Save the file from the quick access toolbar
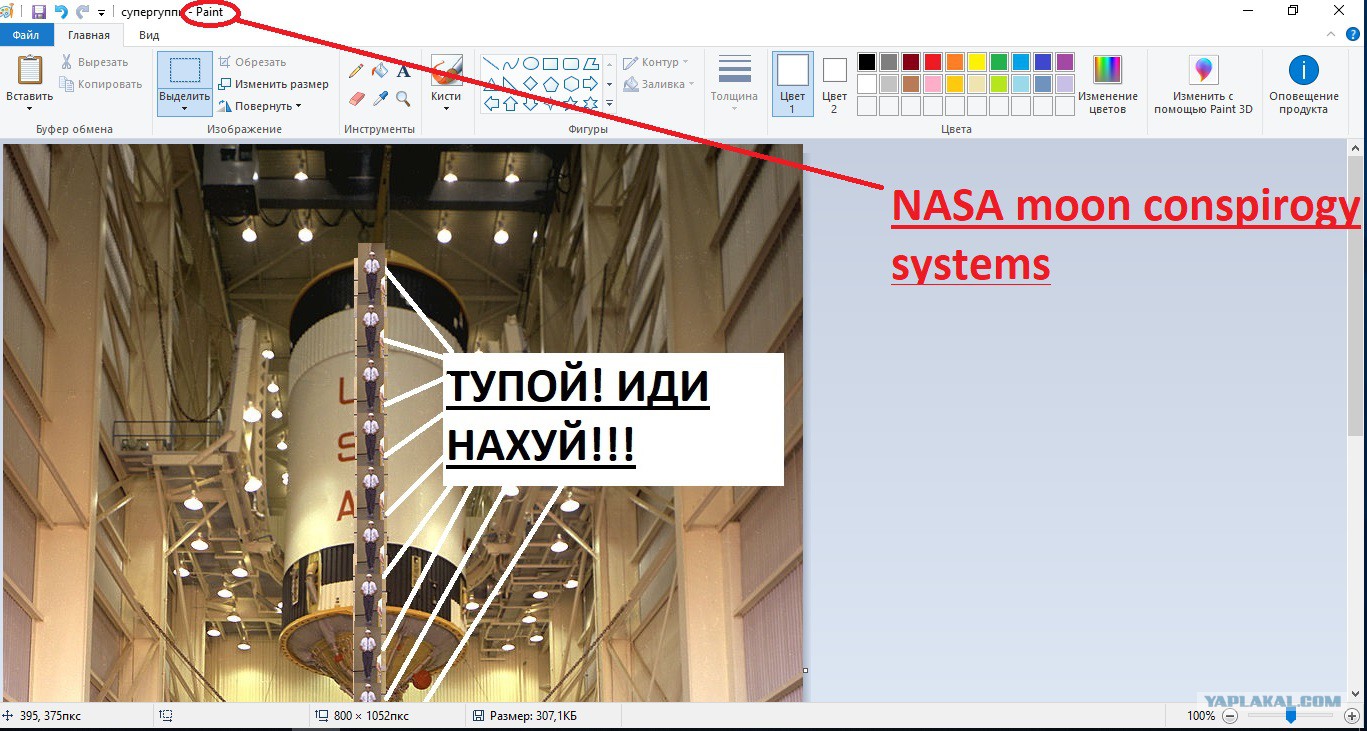The width and height of the screenshot is (1367, 731). (39, 12)
